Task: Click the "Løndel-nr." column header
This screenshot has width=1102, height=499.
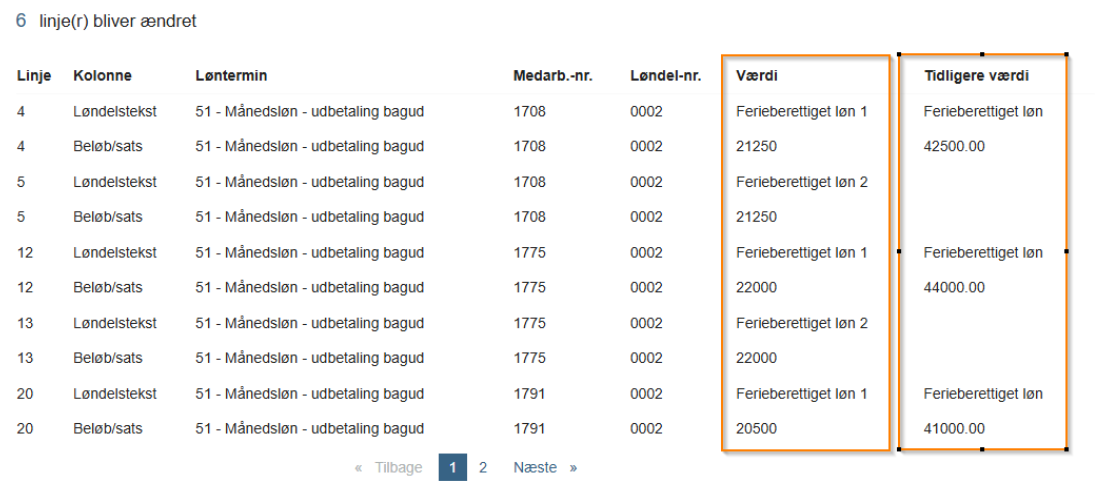Action: tap(666, 76)
